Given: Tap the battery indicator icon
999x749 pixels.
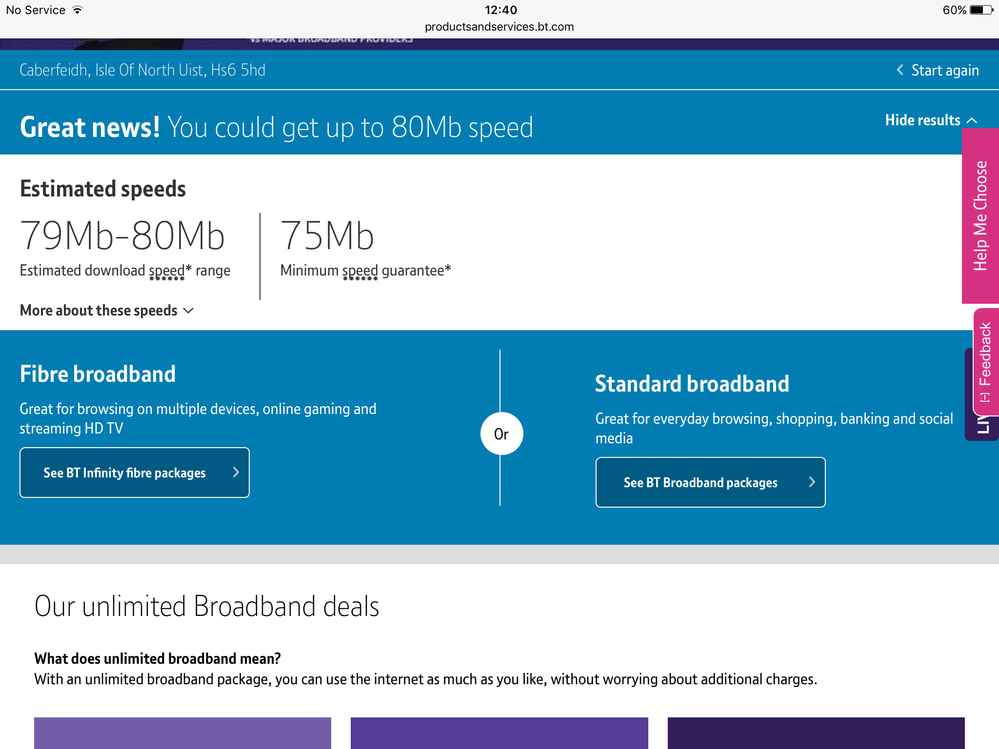Looking at the screenshot, I should point(981,10).
